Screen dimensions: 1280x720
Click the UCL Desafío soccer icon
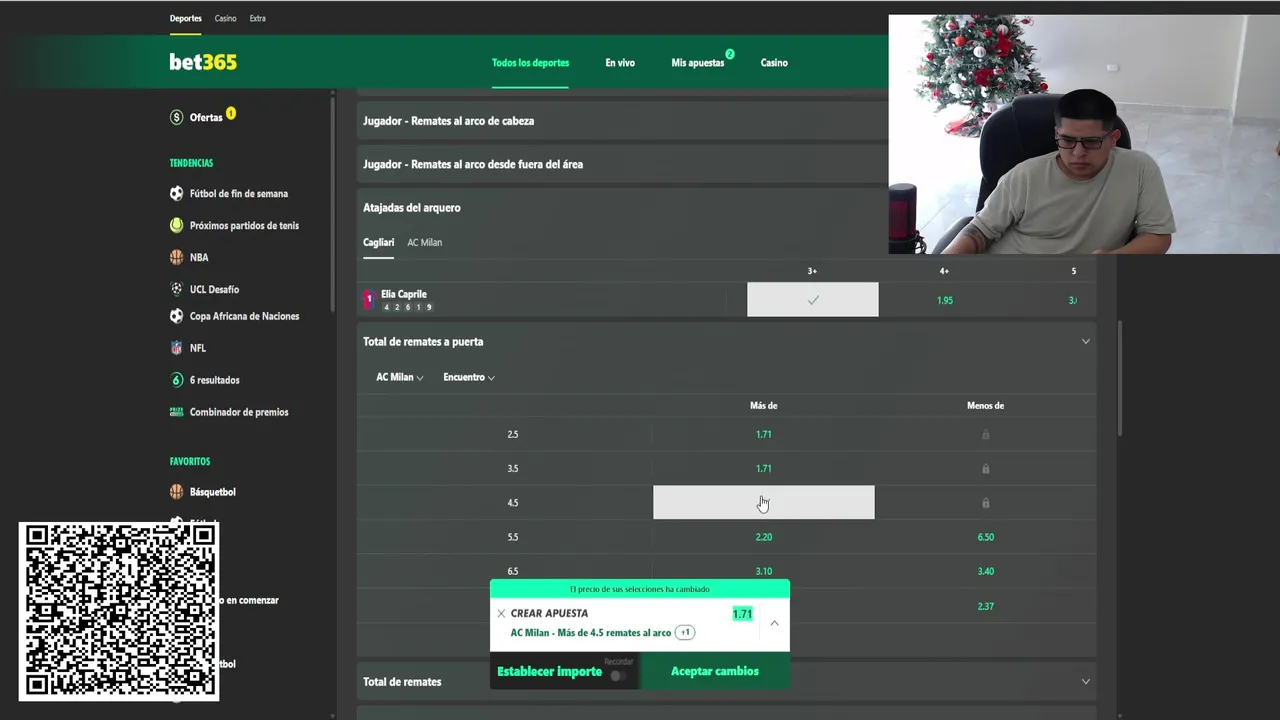(176, 289)
